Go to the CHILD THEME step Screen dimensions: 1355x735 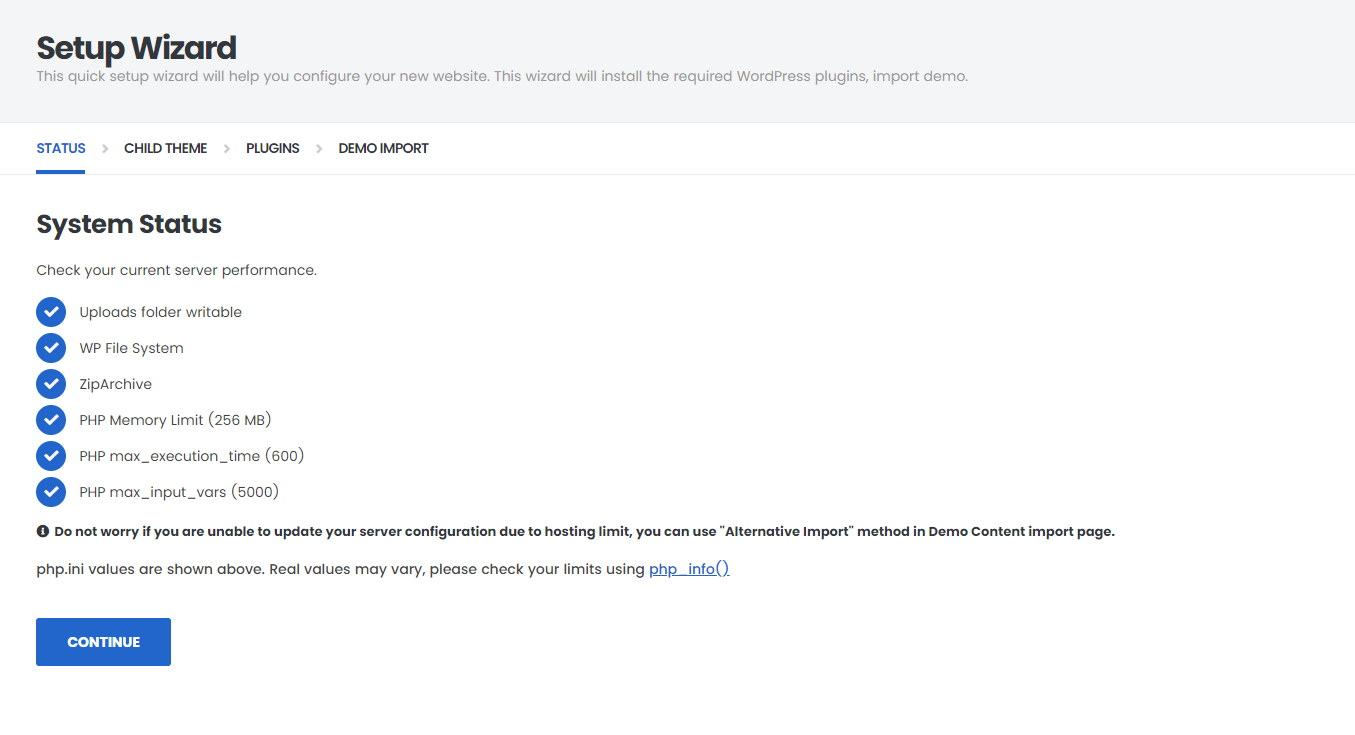(x=166, y=148)
